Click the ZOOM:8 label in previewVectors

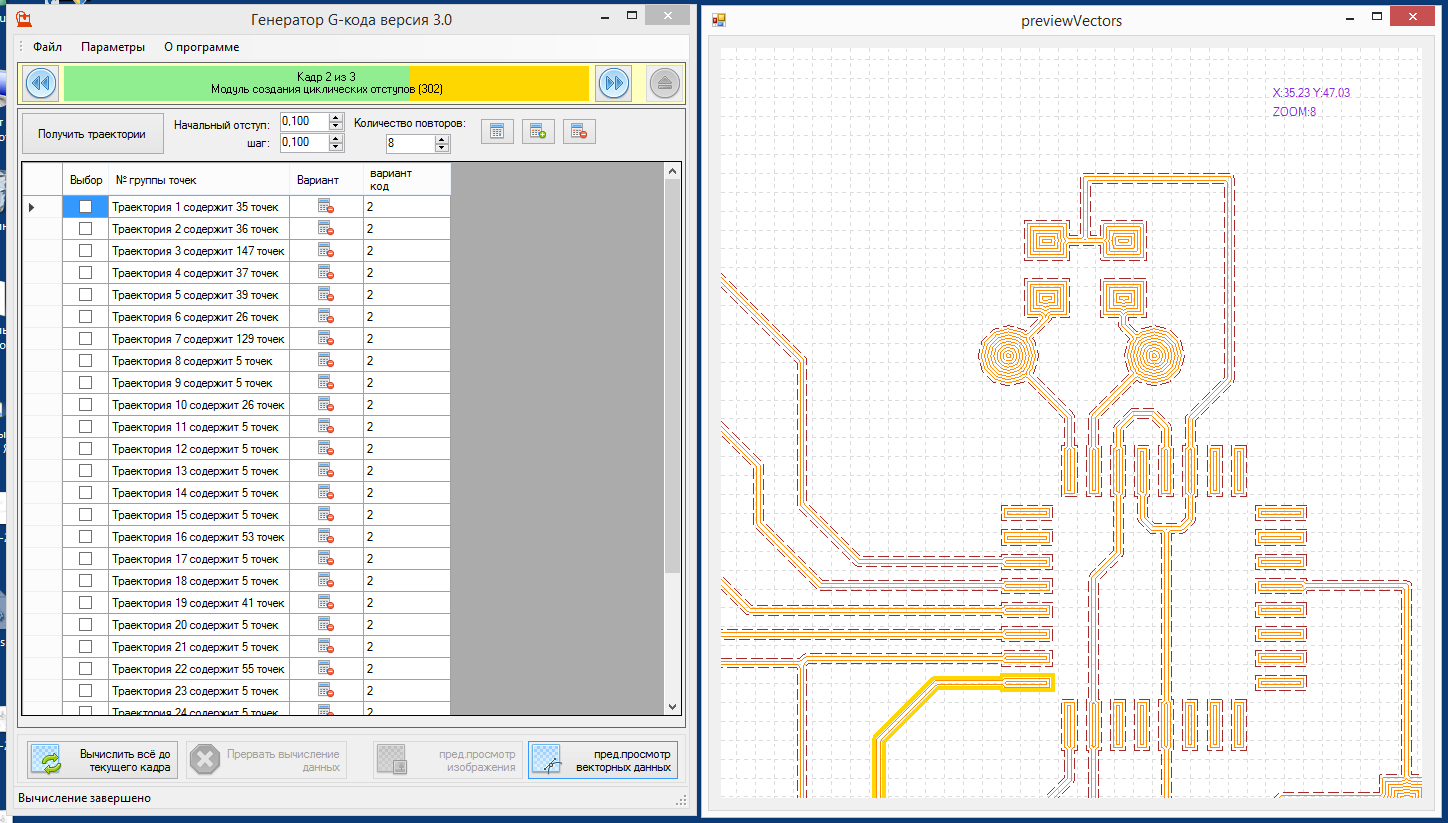coord(1294,112)
